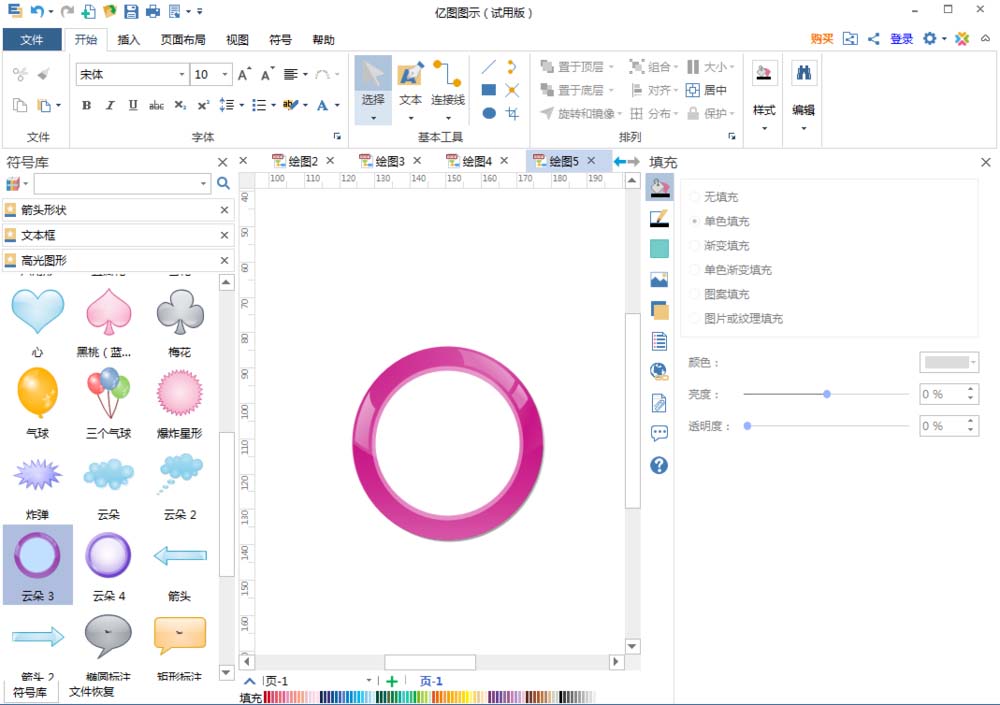This screenshot has width=1000, height=705.
Task: Select the rectangle drawing tool
Action: (489, 90)
